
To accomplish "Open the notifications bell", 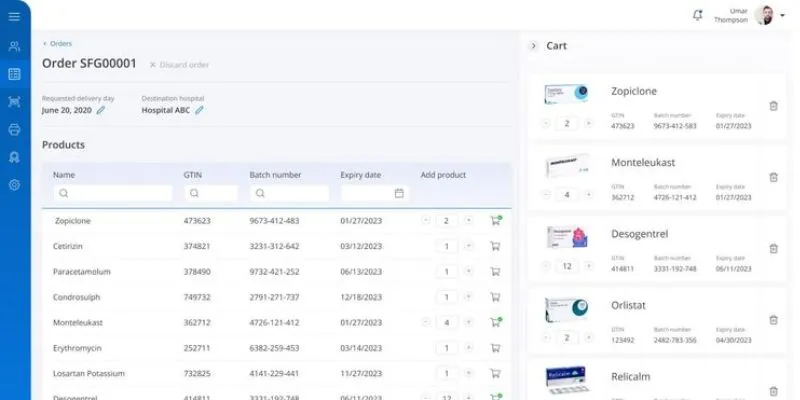I will coord(697,15).
